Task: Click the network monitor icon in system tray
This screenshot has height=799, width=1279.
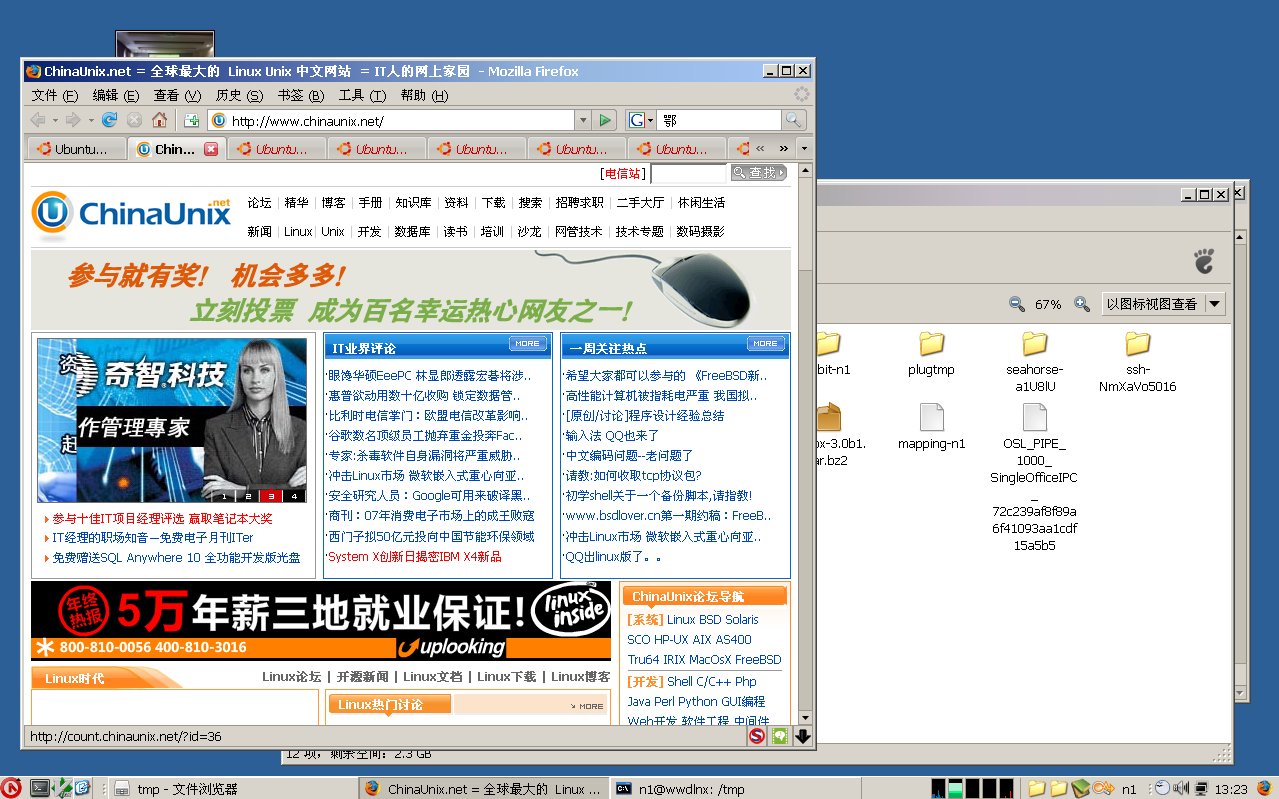Action: tap(1201, 788)
